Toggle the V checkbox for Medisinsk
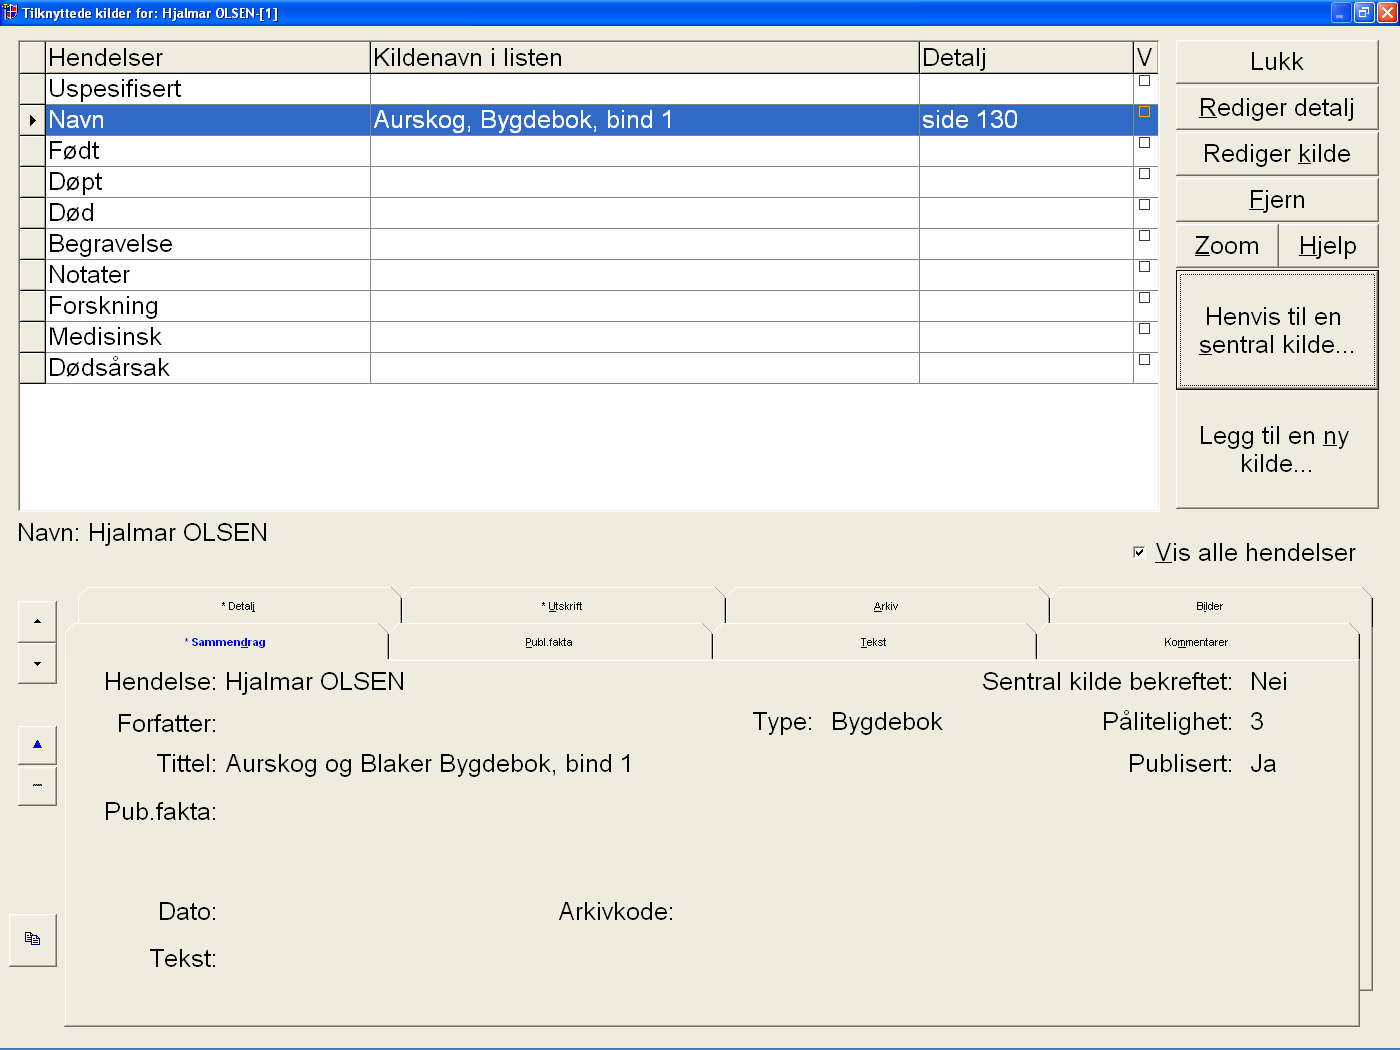The image size is (1400, 1050). tap(1145, 329)
